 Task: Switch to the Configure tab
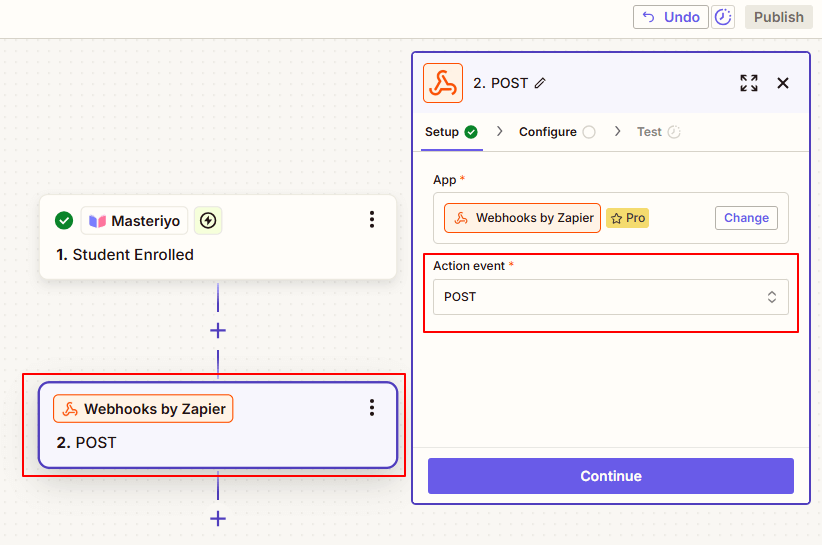click(557, 132)
